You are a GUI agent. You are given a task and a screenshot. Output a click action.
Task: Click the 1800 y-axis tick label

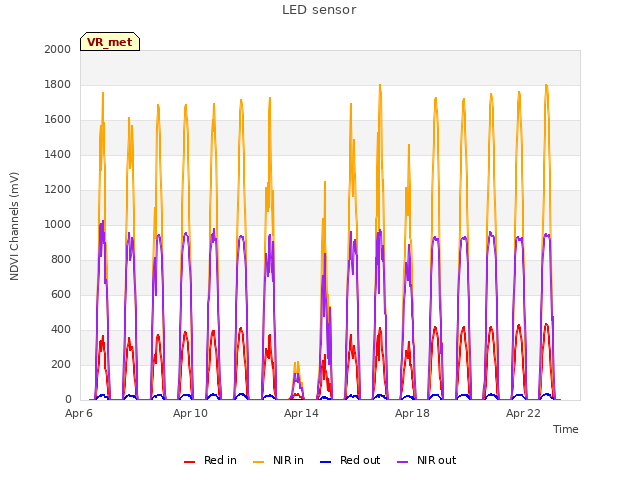point(58,84)
